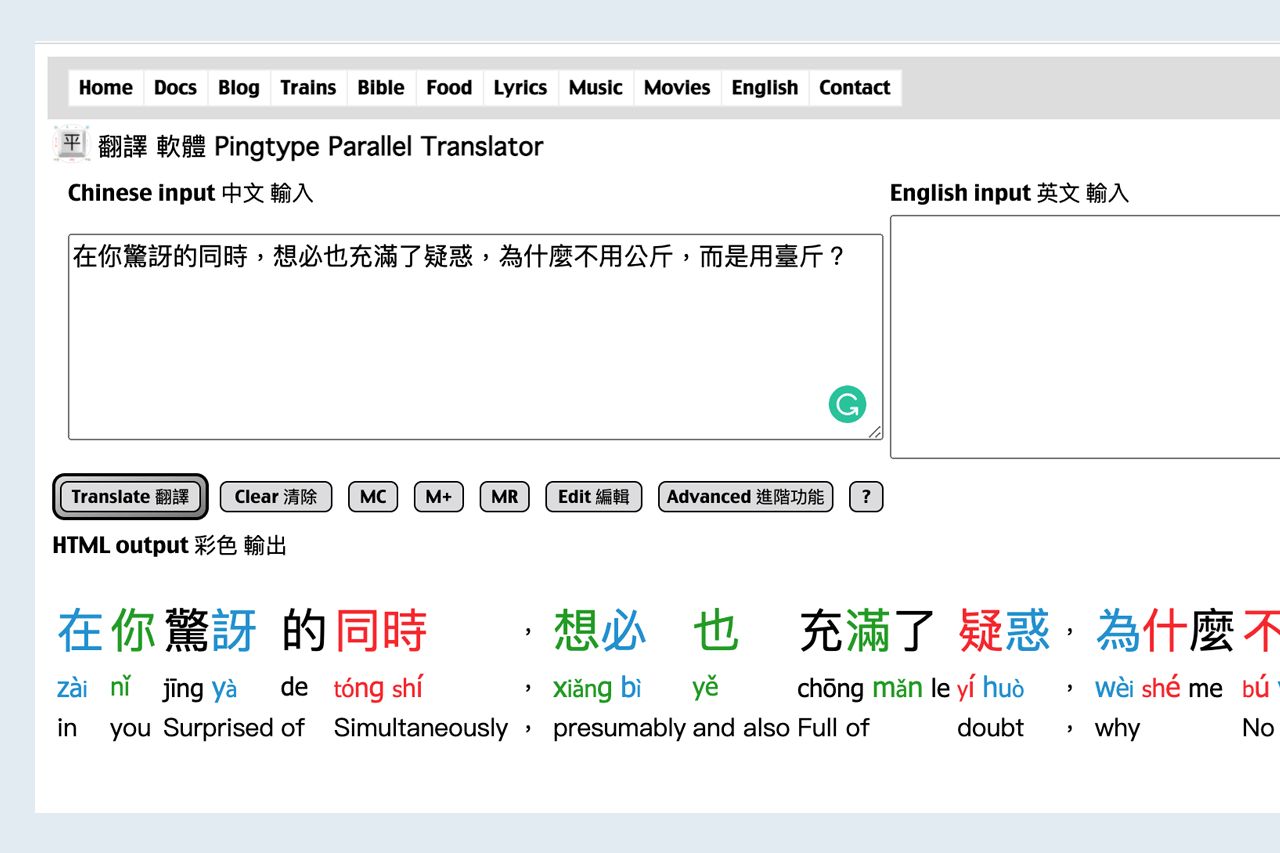The height and width of the screenshot is (853, 1280).
Task: Click the green Grammarly icon in Chinese input
Action: [847, 404]
